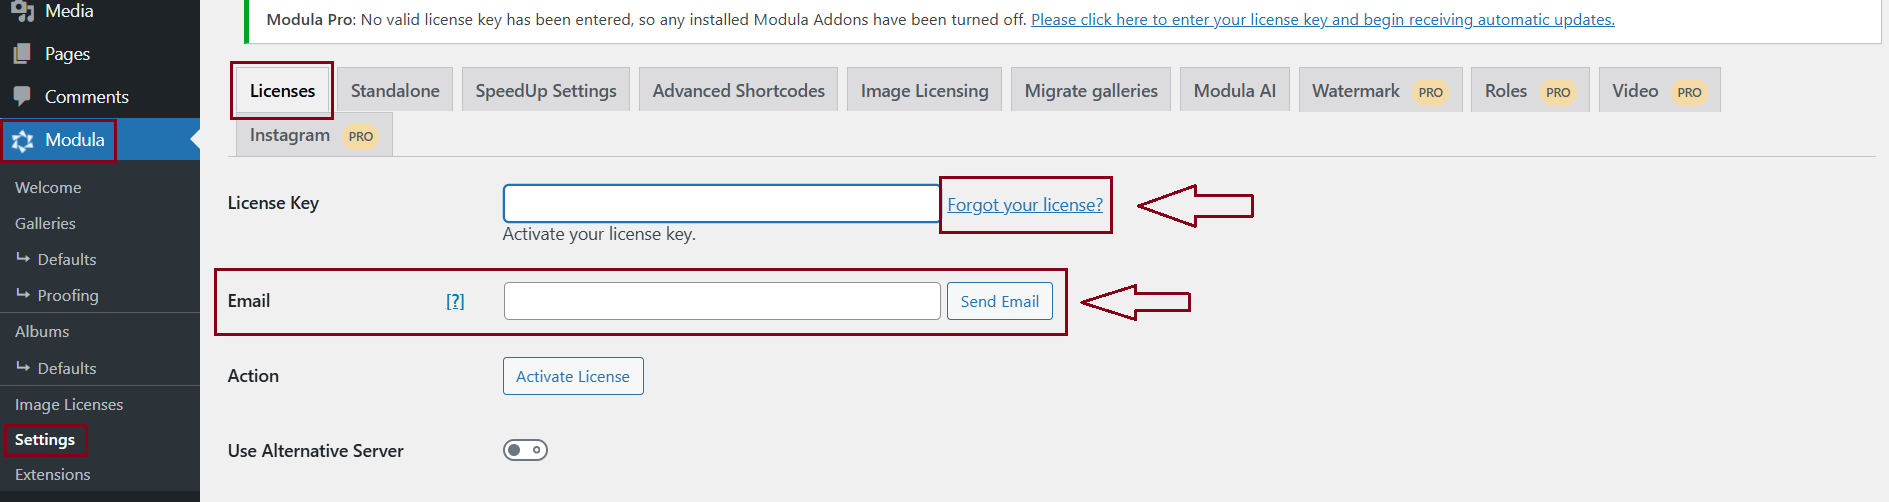Click the PRO badge on Roles tab

click(1557, 92)
